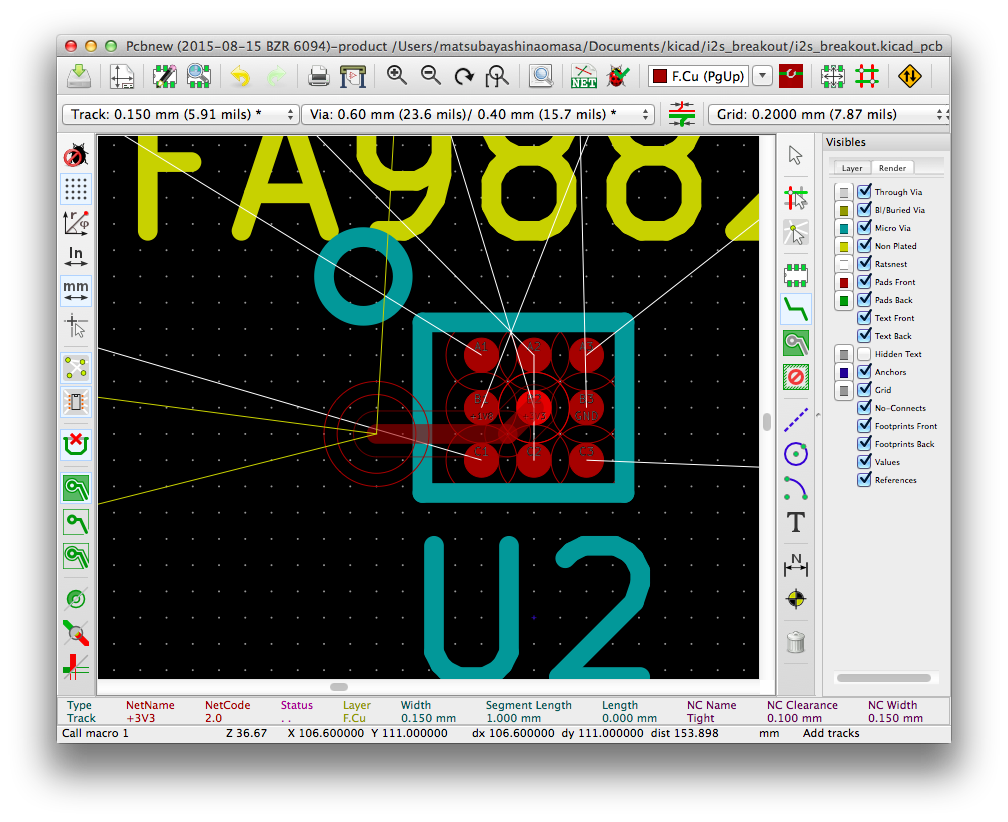Viewport: 1008px width, 822px height.
Task: Open the Grid size dropdown
Action: pos(828,114)
